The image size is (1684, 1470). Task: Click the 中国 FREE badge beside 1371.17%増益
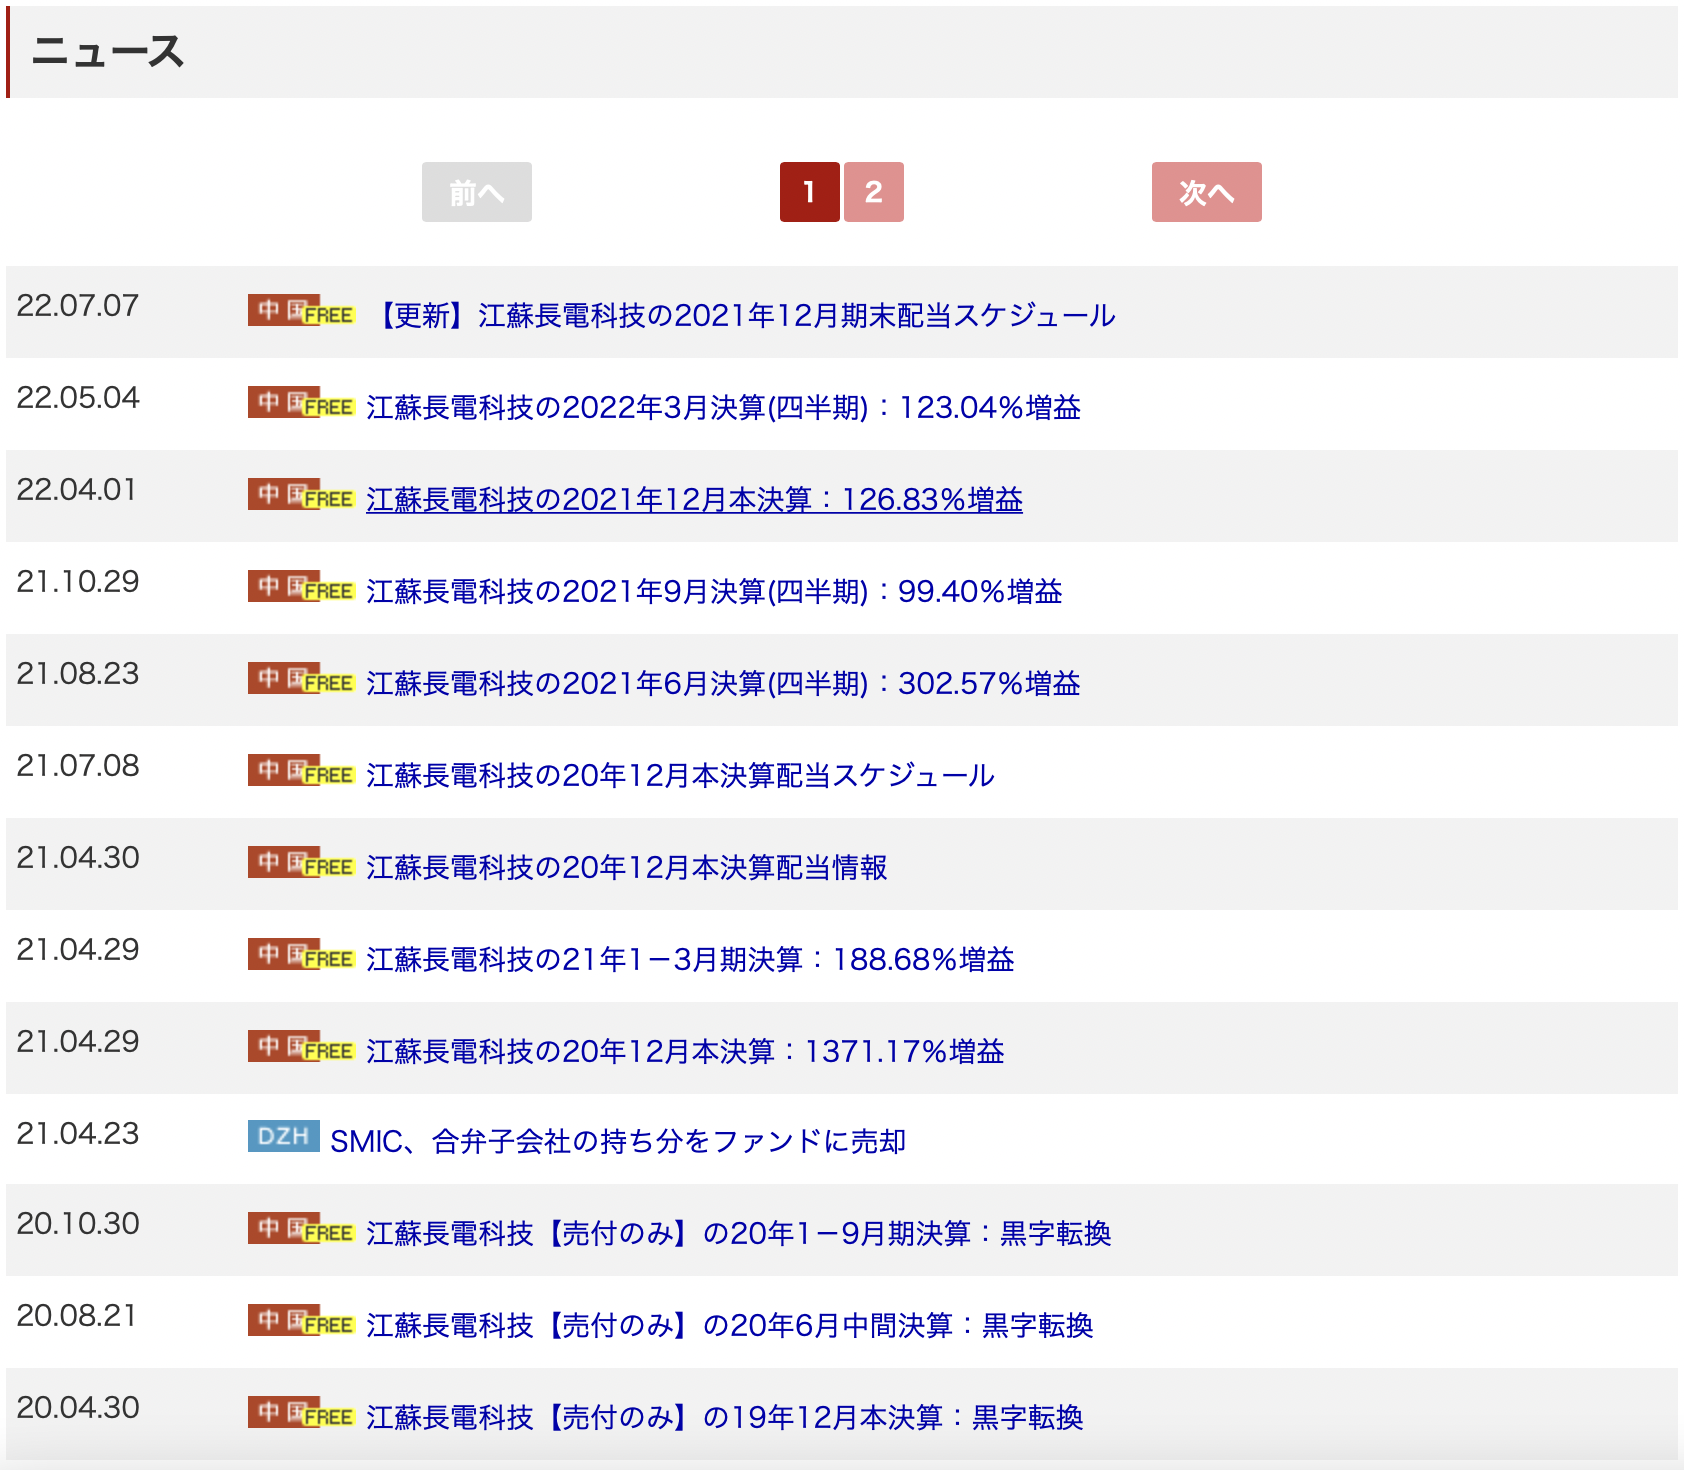301,1047
